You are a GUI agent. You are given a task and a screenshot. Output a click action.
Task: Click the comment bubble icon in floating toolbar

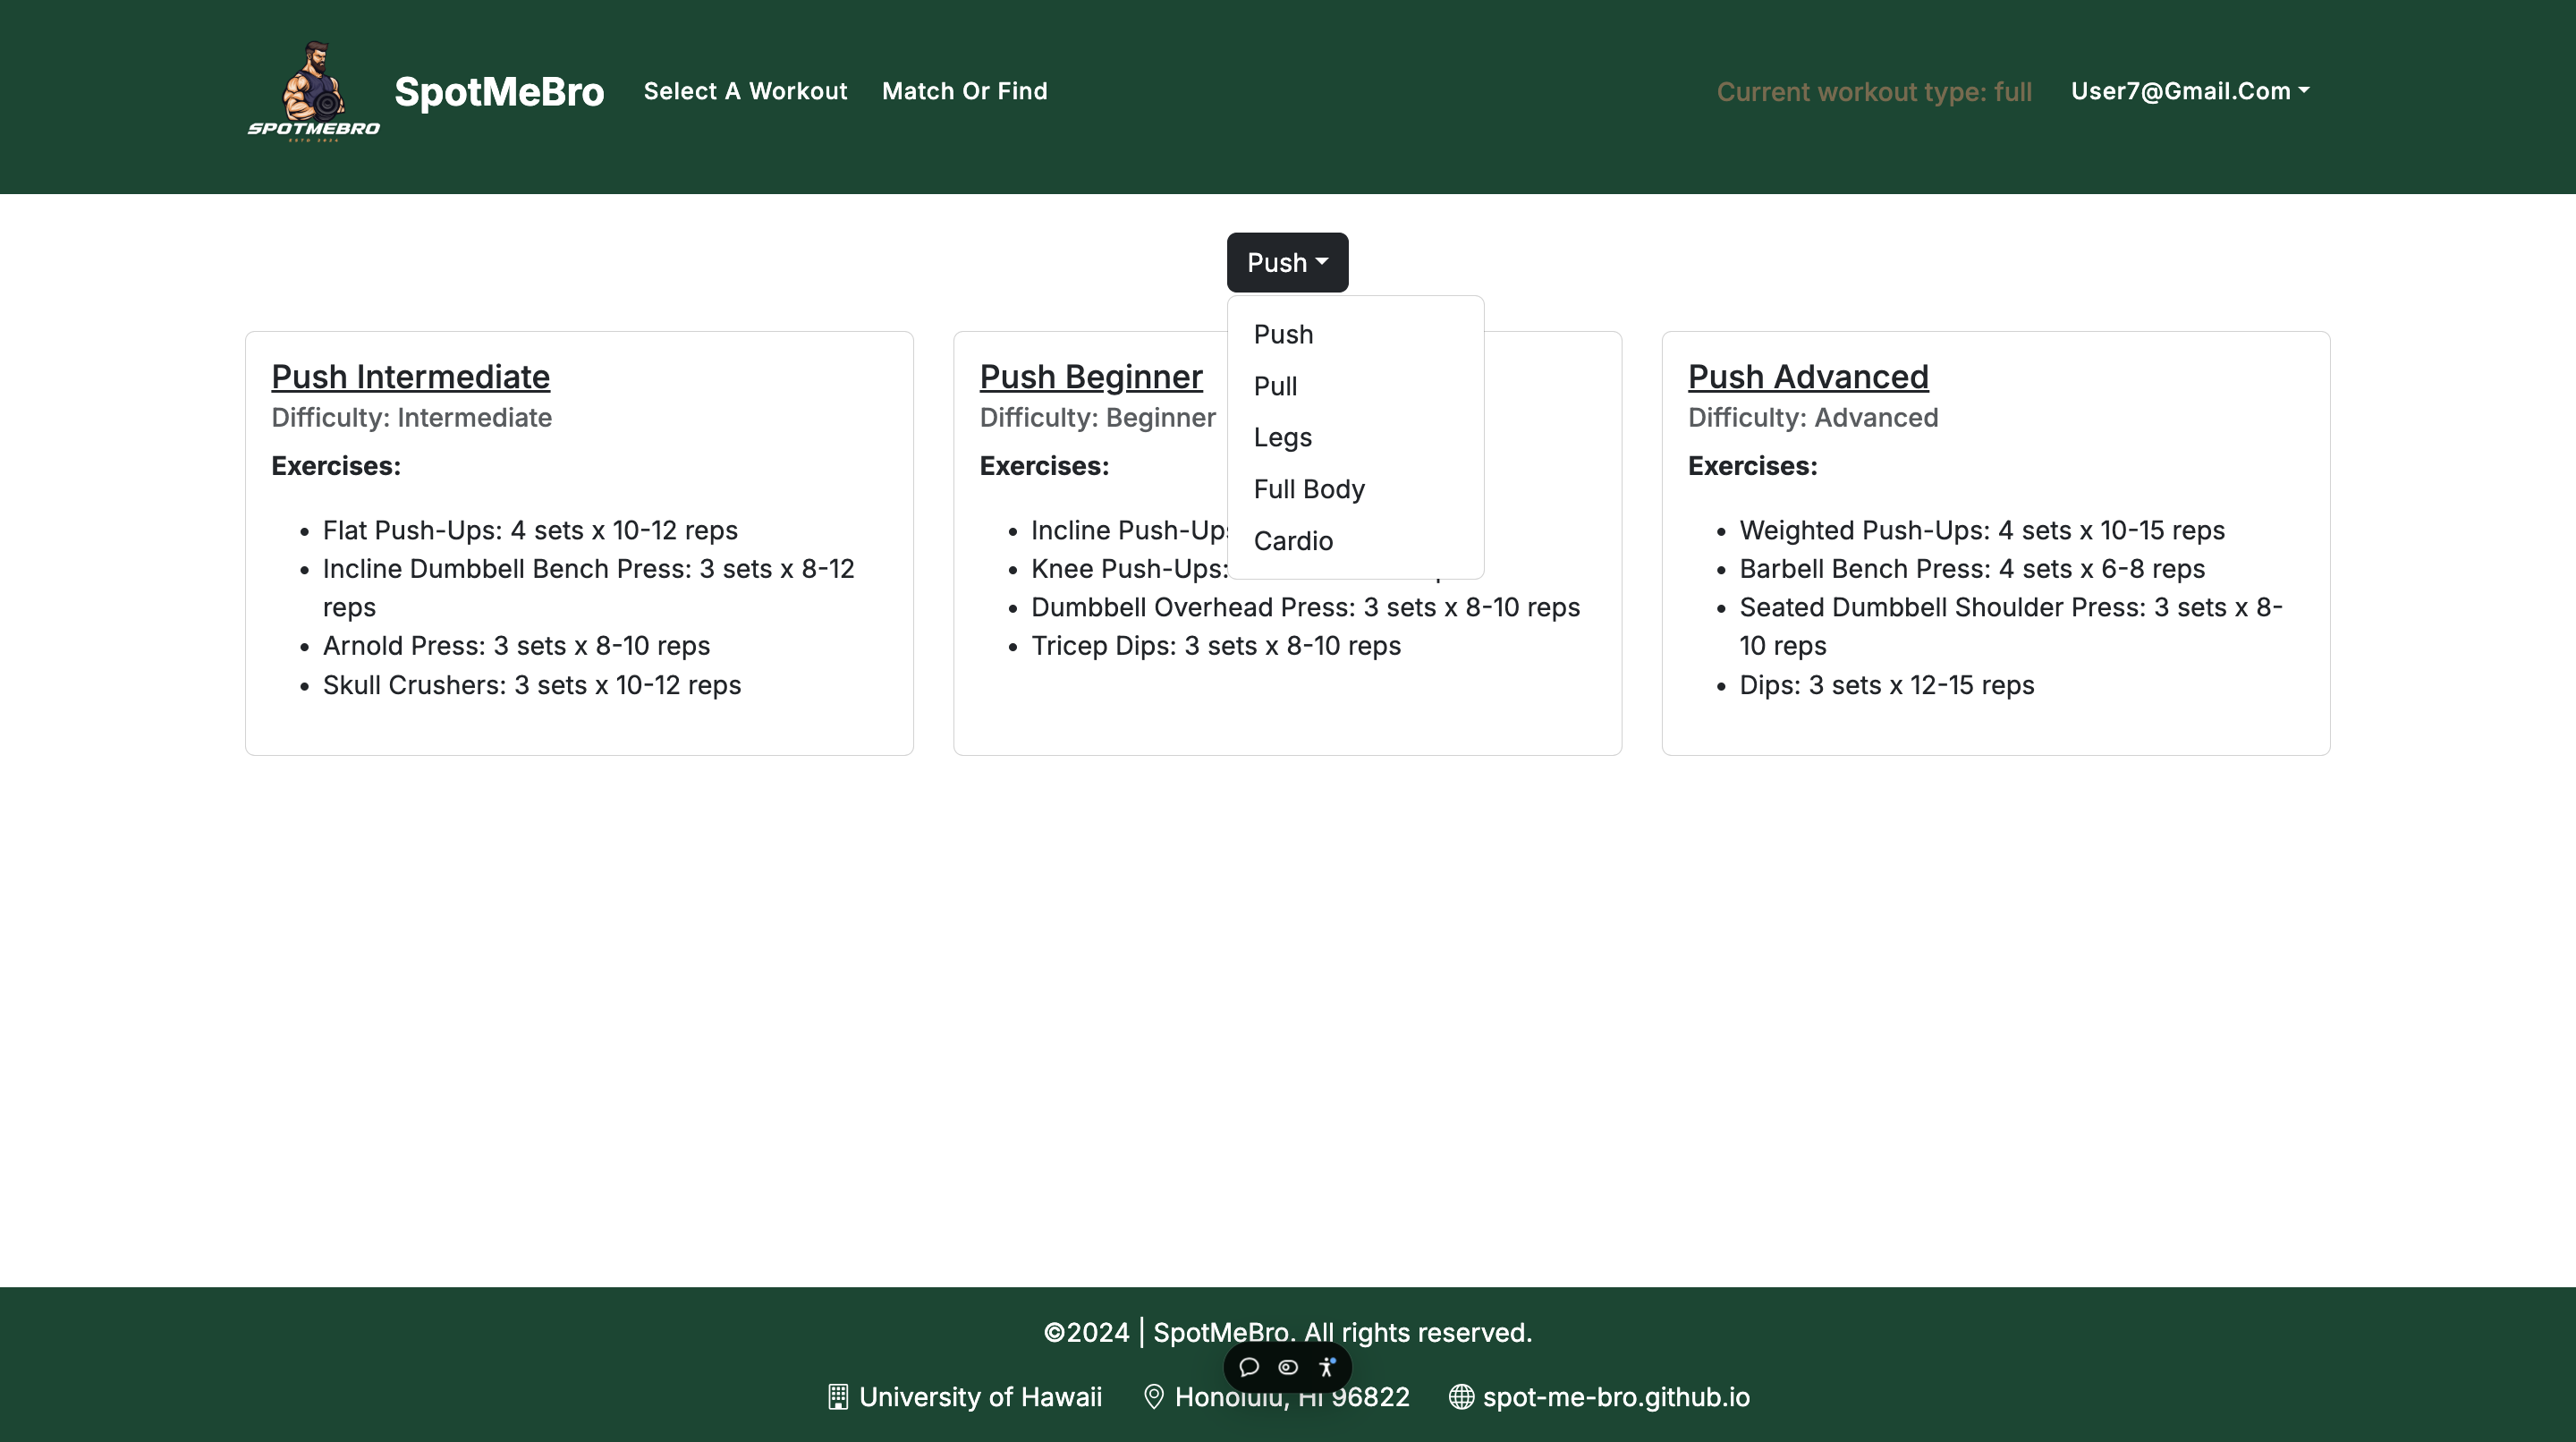click(1249, 1367)
